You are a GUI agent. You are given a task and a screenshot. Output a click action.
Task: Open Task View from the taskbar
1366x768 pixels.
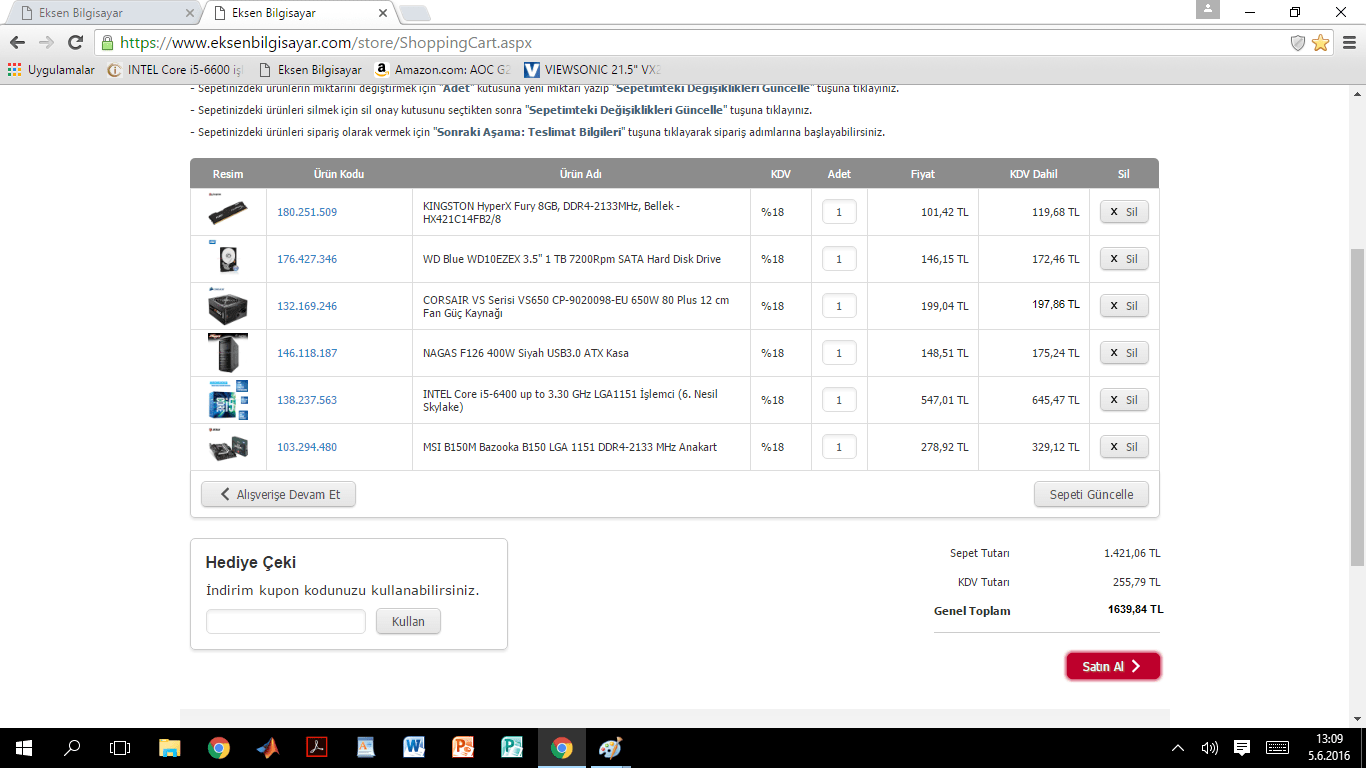pos(120,747)
